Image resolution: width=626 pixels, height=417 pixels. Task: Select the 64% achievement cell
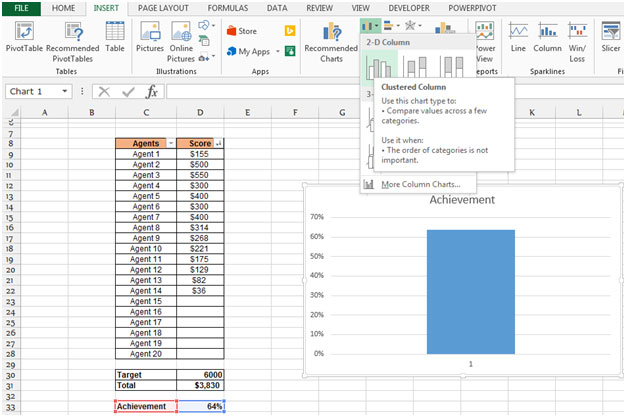(201, 406)
